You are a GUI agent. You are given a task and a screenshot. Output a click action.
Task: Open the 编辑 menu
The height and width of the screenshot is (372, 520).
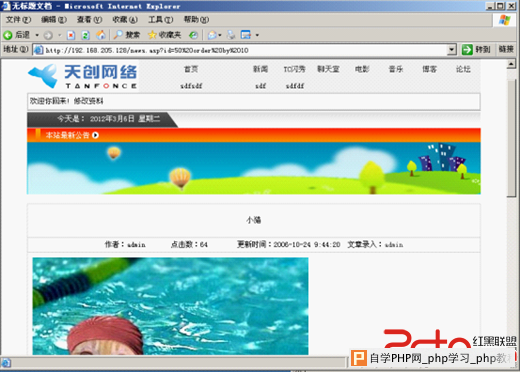coord(54,20)
